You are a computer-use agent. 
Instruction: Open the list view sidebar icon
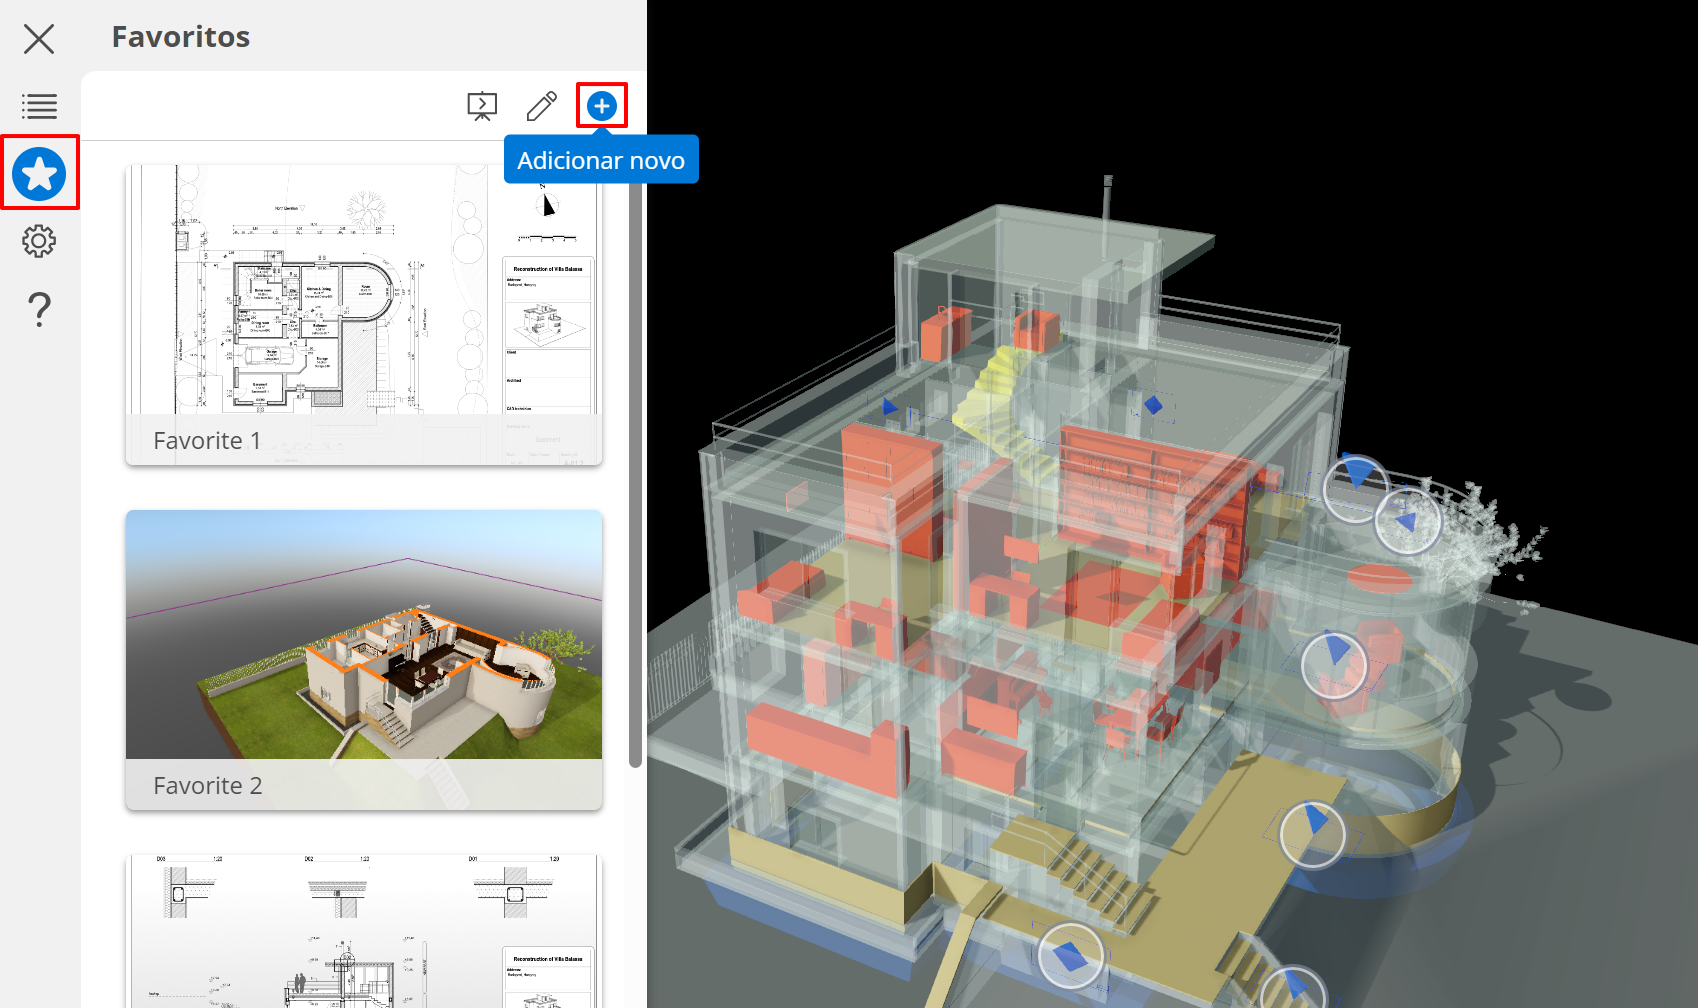coord(39,106)
